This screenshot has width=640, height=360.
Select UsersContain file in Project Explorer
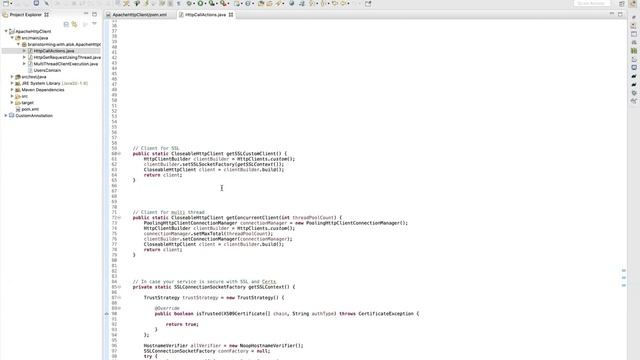[x=47, y=70]
